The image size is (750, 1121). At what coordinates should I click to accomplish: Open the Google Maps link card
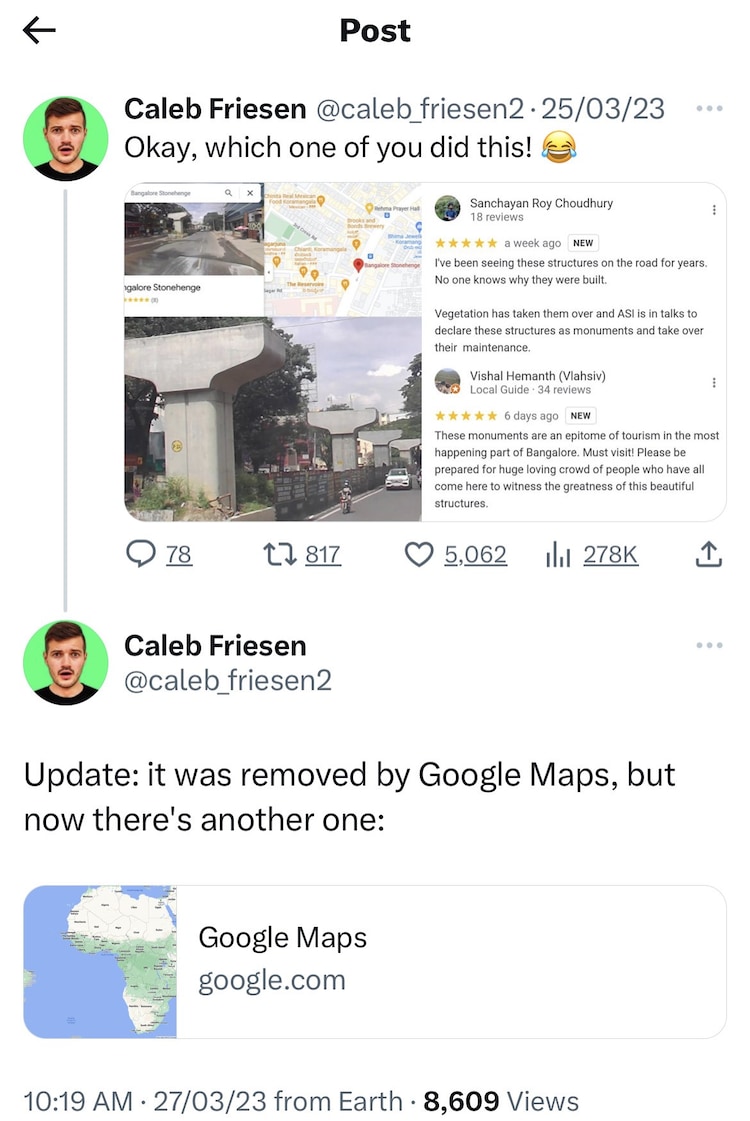click(450, 961)
